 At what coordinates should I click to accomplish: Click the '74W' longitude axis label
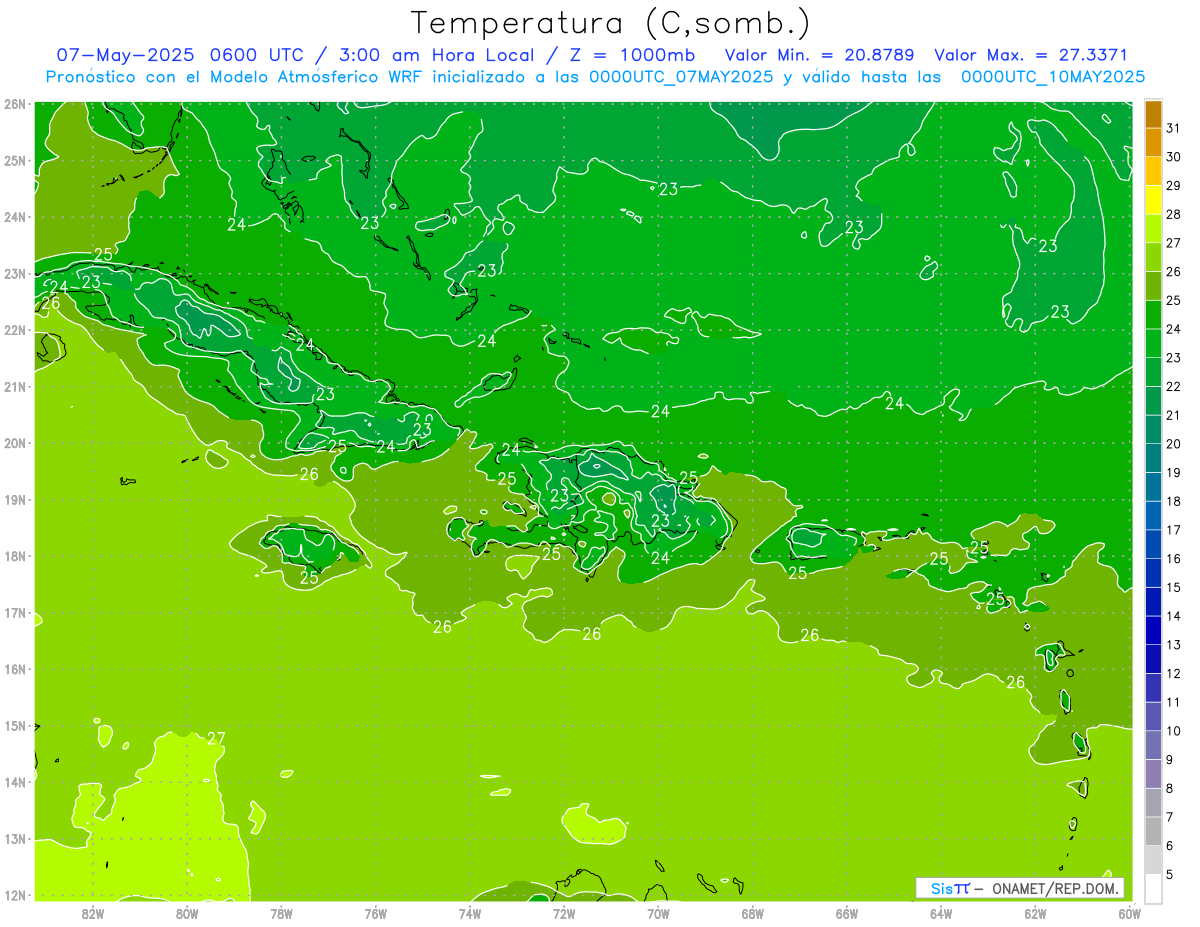(x=470, y=913)
